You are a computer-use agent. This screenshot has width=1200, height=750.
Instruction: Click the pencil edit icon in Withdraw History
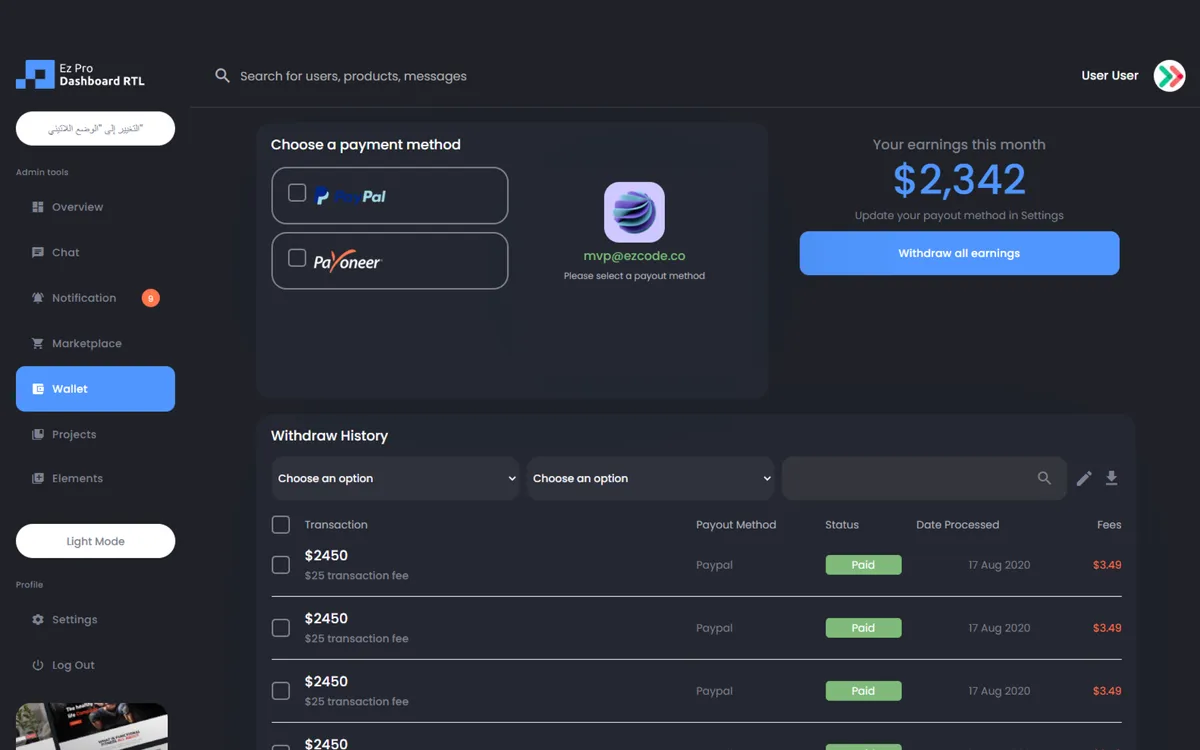point(1084,479)
